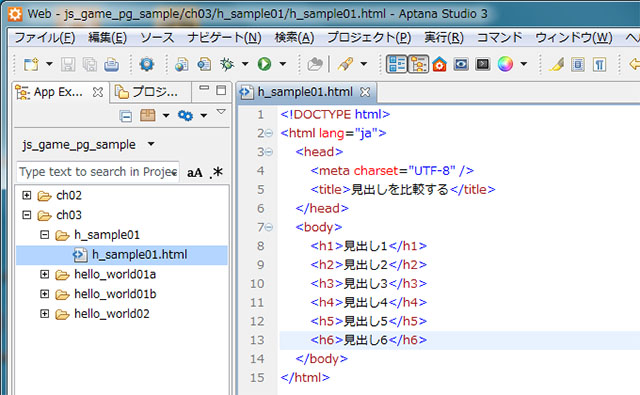Image resolution: width=640 pixels, height=395 pixels.
Task: Click the Save toolbar icon
Action: click(68, 64)
